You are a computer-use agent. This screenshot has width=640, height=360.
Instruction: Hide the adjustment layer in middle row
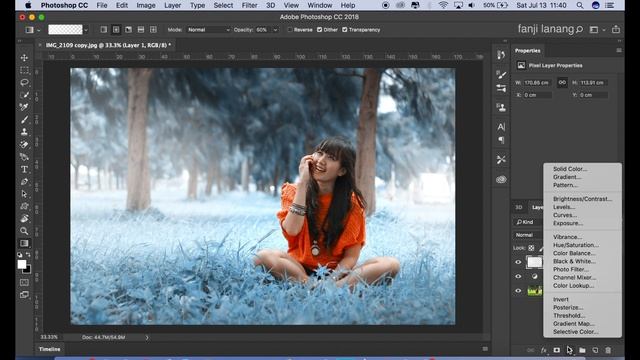pyautogui.click(x=518, y=276)
